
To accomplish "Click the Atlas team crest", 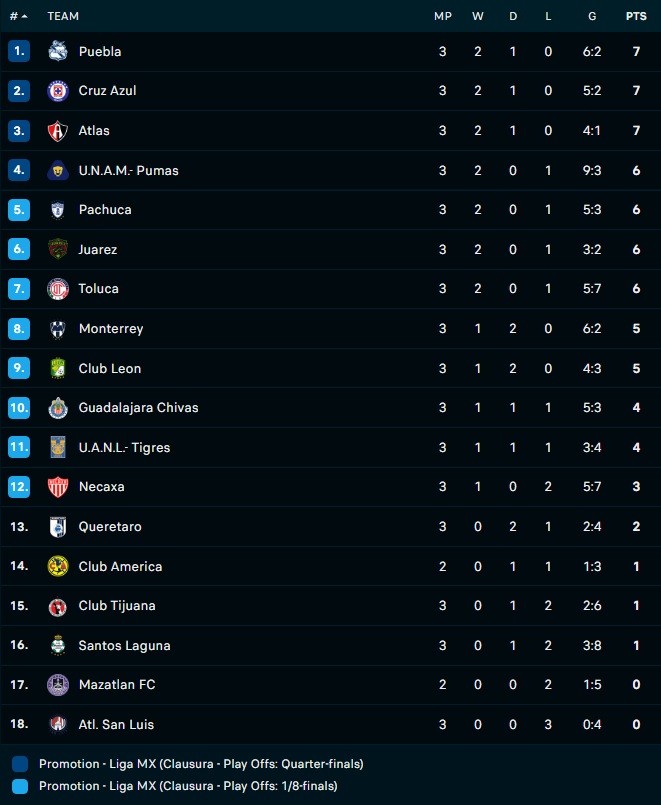I will click(x=57, y=131).
